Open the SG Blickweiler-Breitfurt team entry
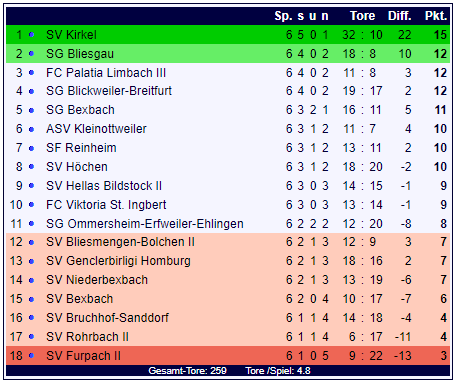The height and width of the screenshot is (380, 457). [x=109, y=91]
